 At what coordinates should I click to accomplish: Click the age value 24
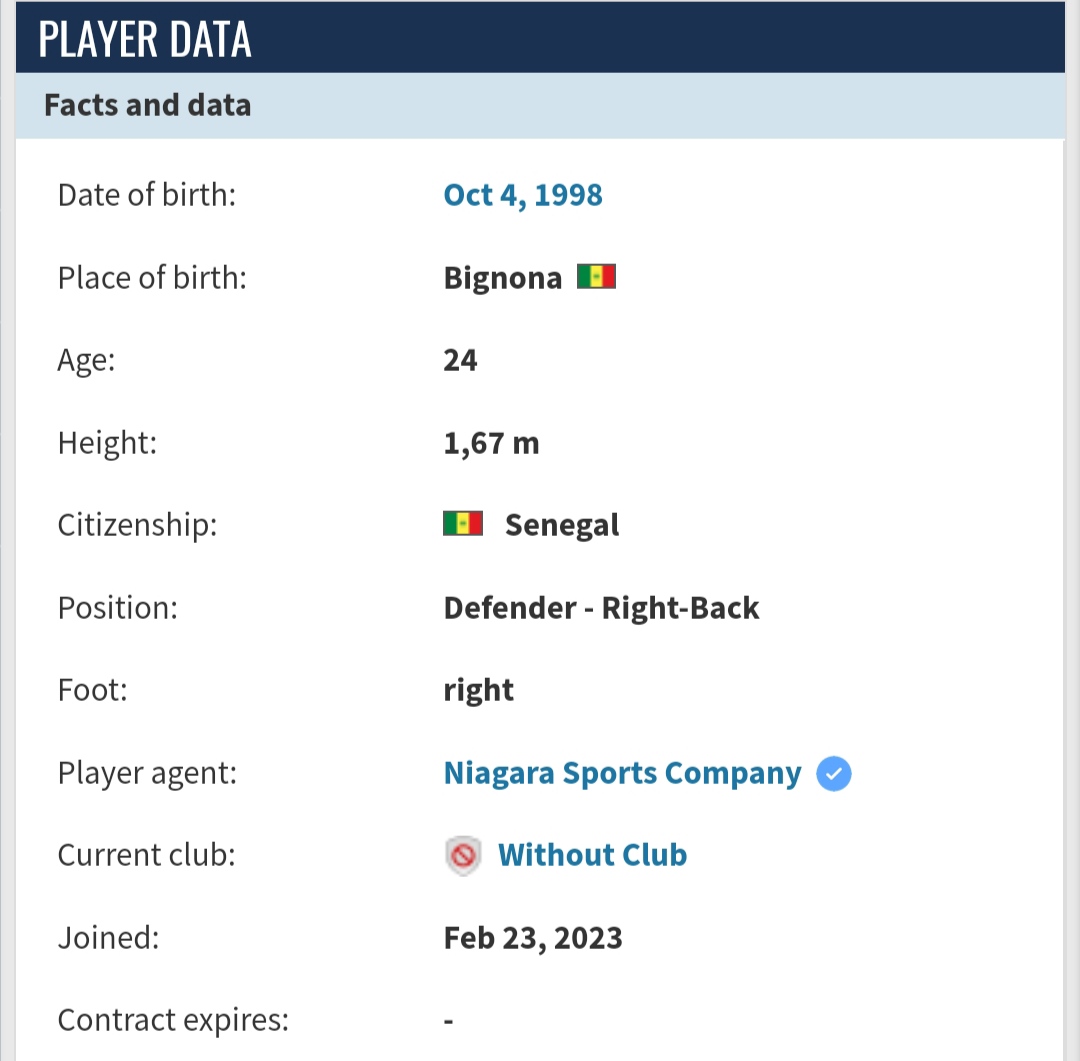(x=460, y=360)
